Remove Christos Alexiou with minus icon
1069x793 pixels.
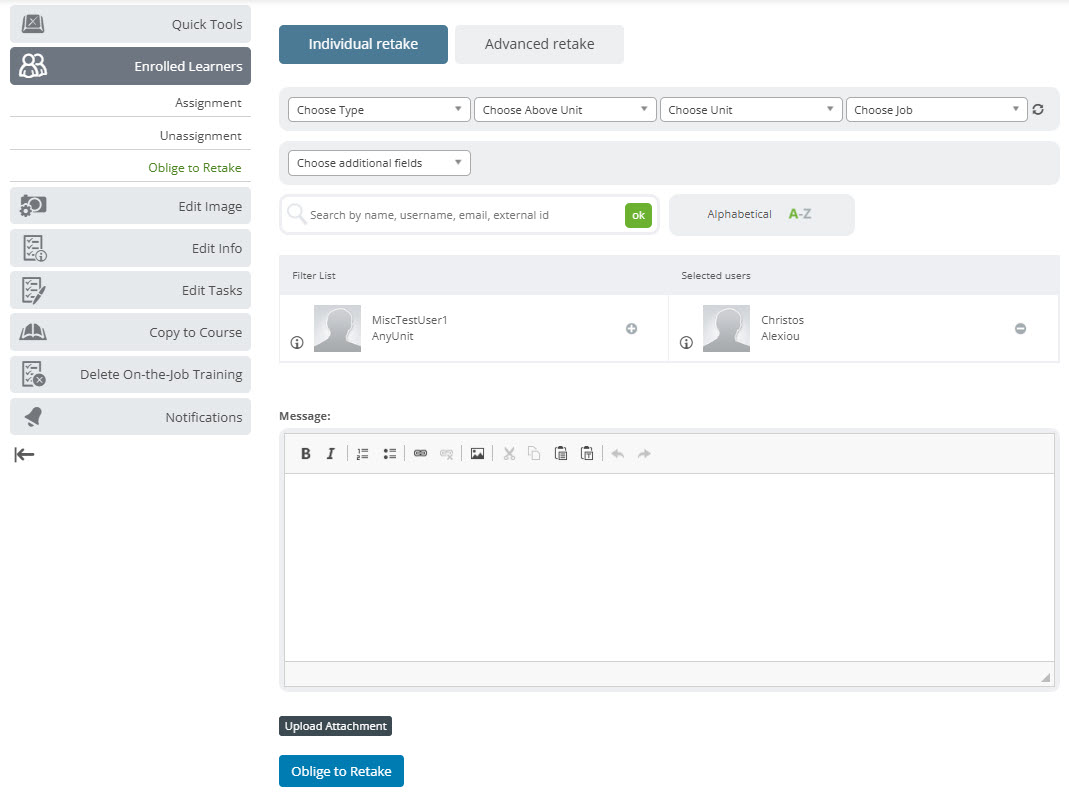[1020, 329]
